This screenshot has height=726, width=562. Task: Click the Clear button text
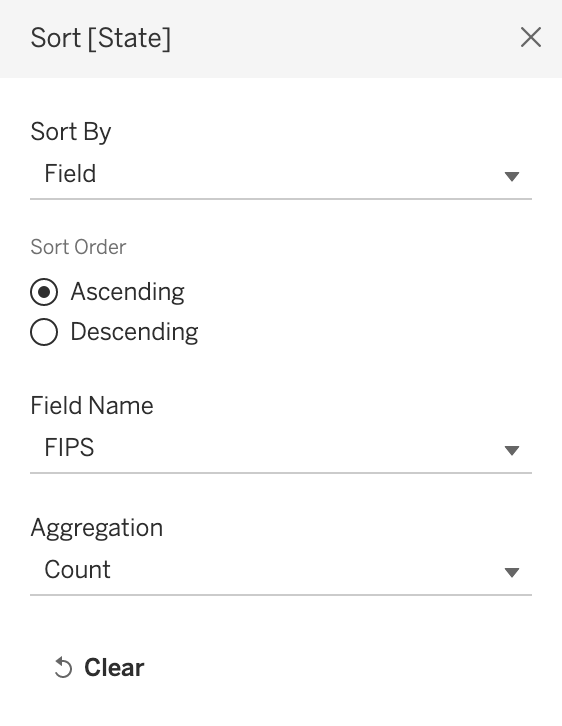[x=114, y=667]
